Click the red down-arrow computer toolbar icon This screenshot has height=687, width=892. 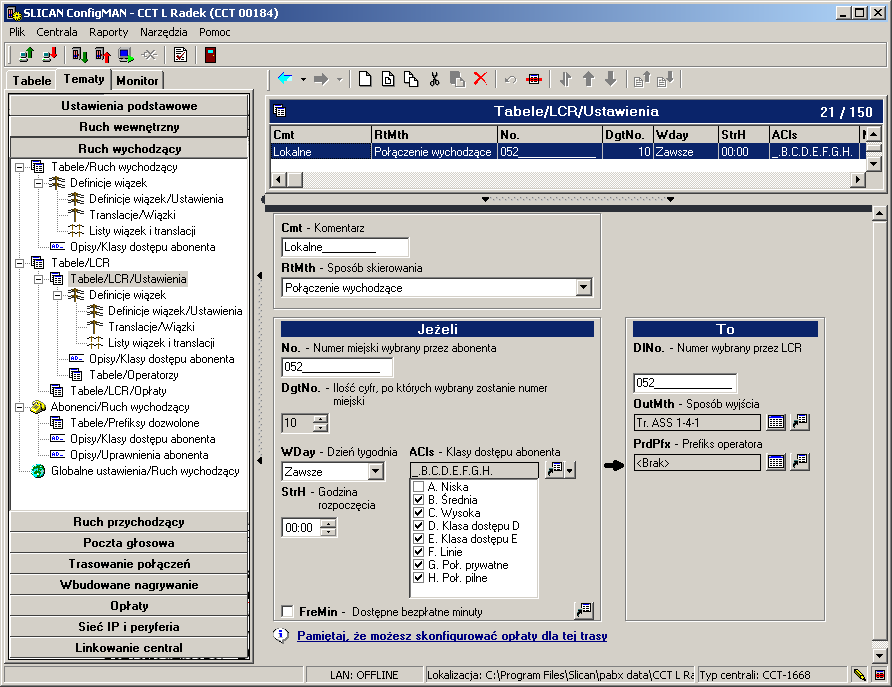coord(50,55)
